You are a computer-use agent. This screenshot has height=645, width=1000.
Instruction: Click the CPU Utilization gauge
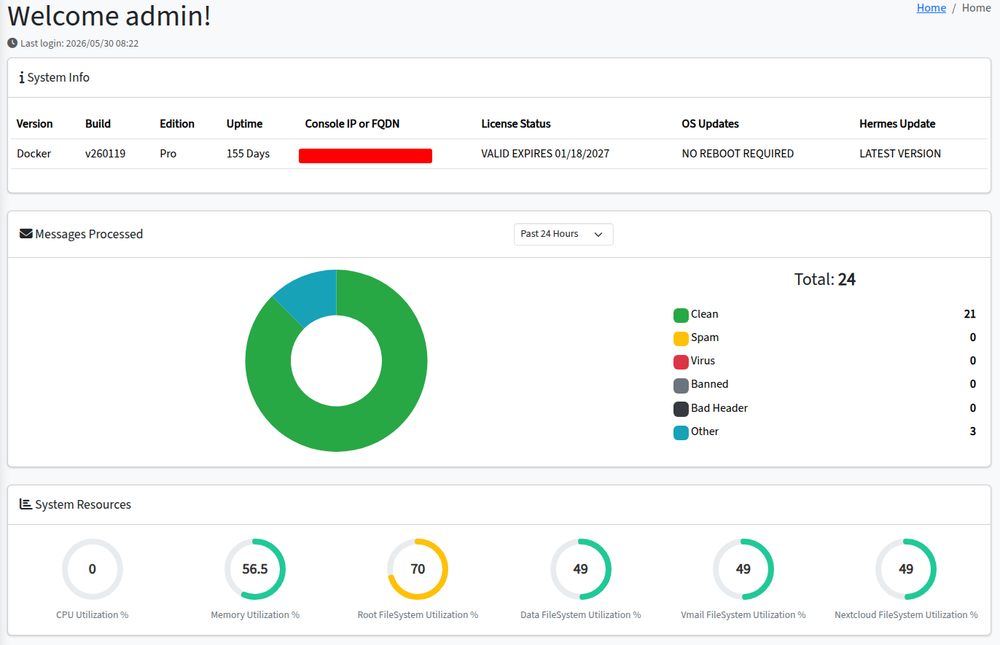[92, 569]
